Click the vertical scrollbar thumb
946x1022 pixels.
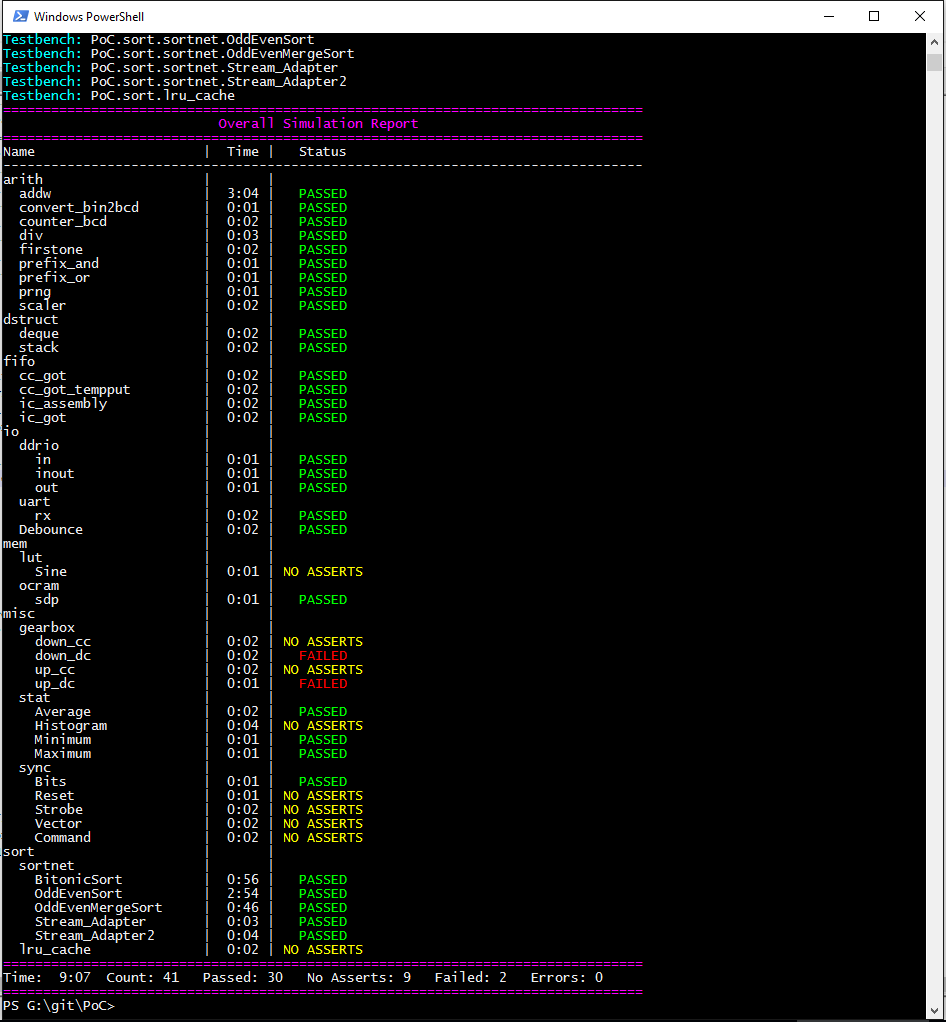click(x=934, y=63)
